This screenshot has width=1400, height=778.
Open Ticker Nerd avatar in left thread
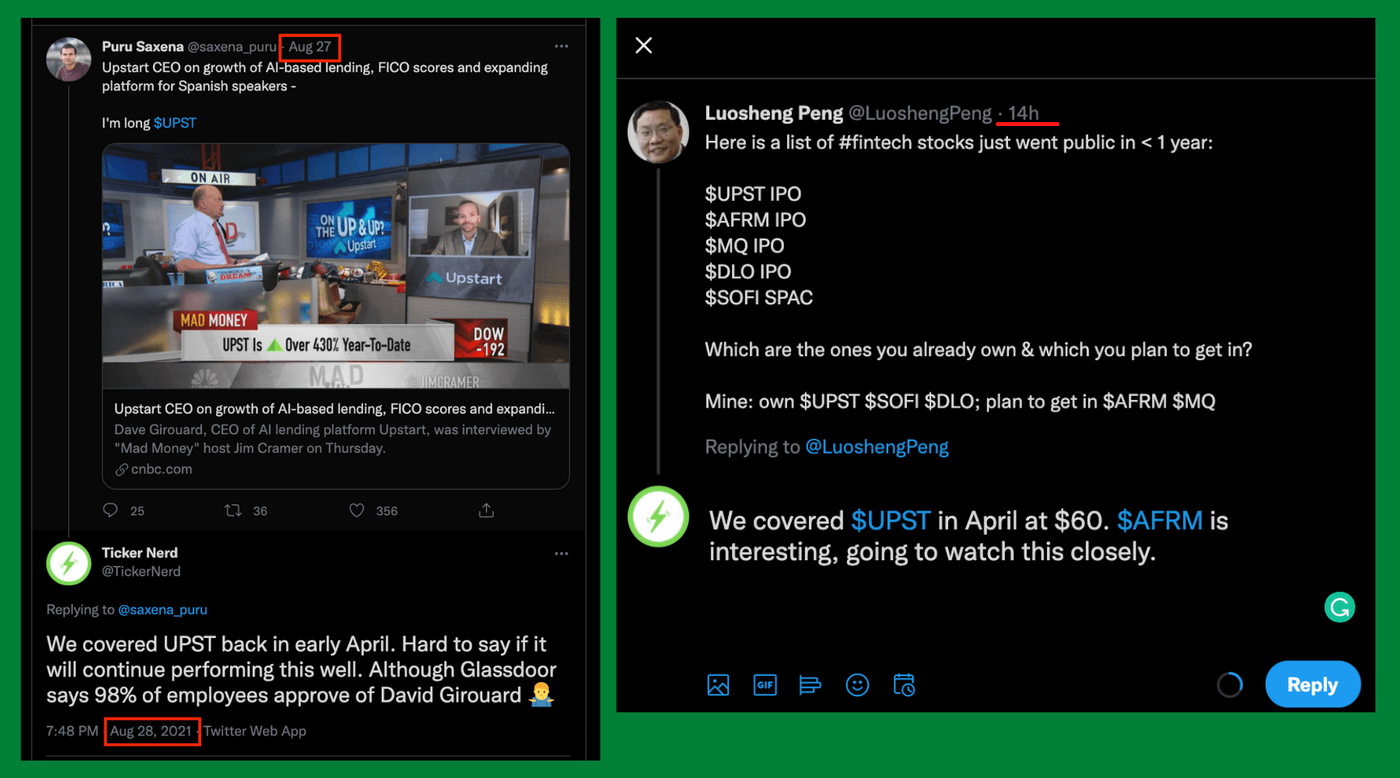coord(69,564)
